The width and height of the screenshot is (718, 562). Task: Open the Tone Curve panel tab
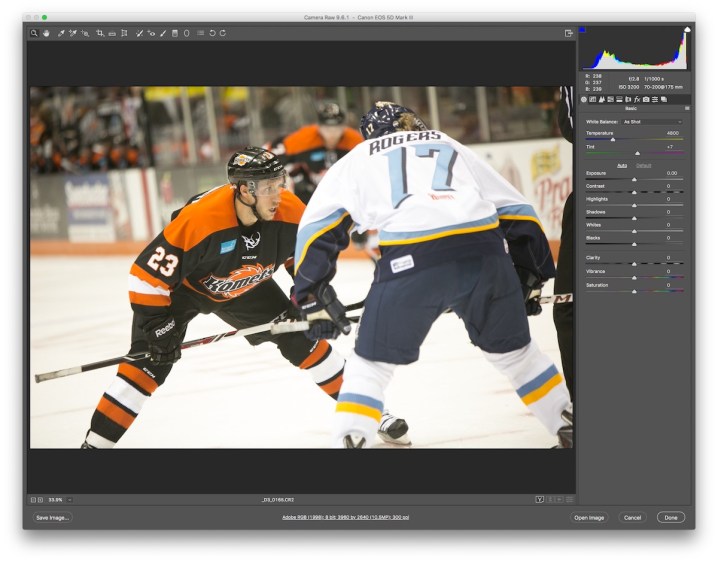[592, 99]
